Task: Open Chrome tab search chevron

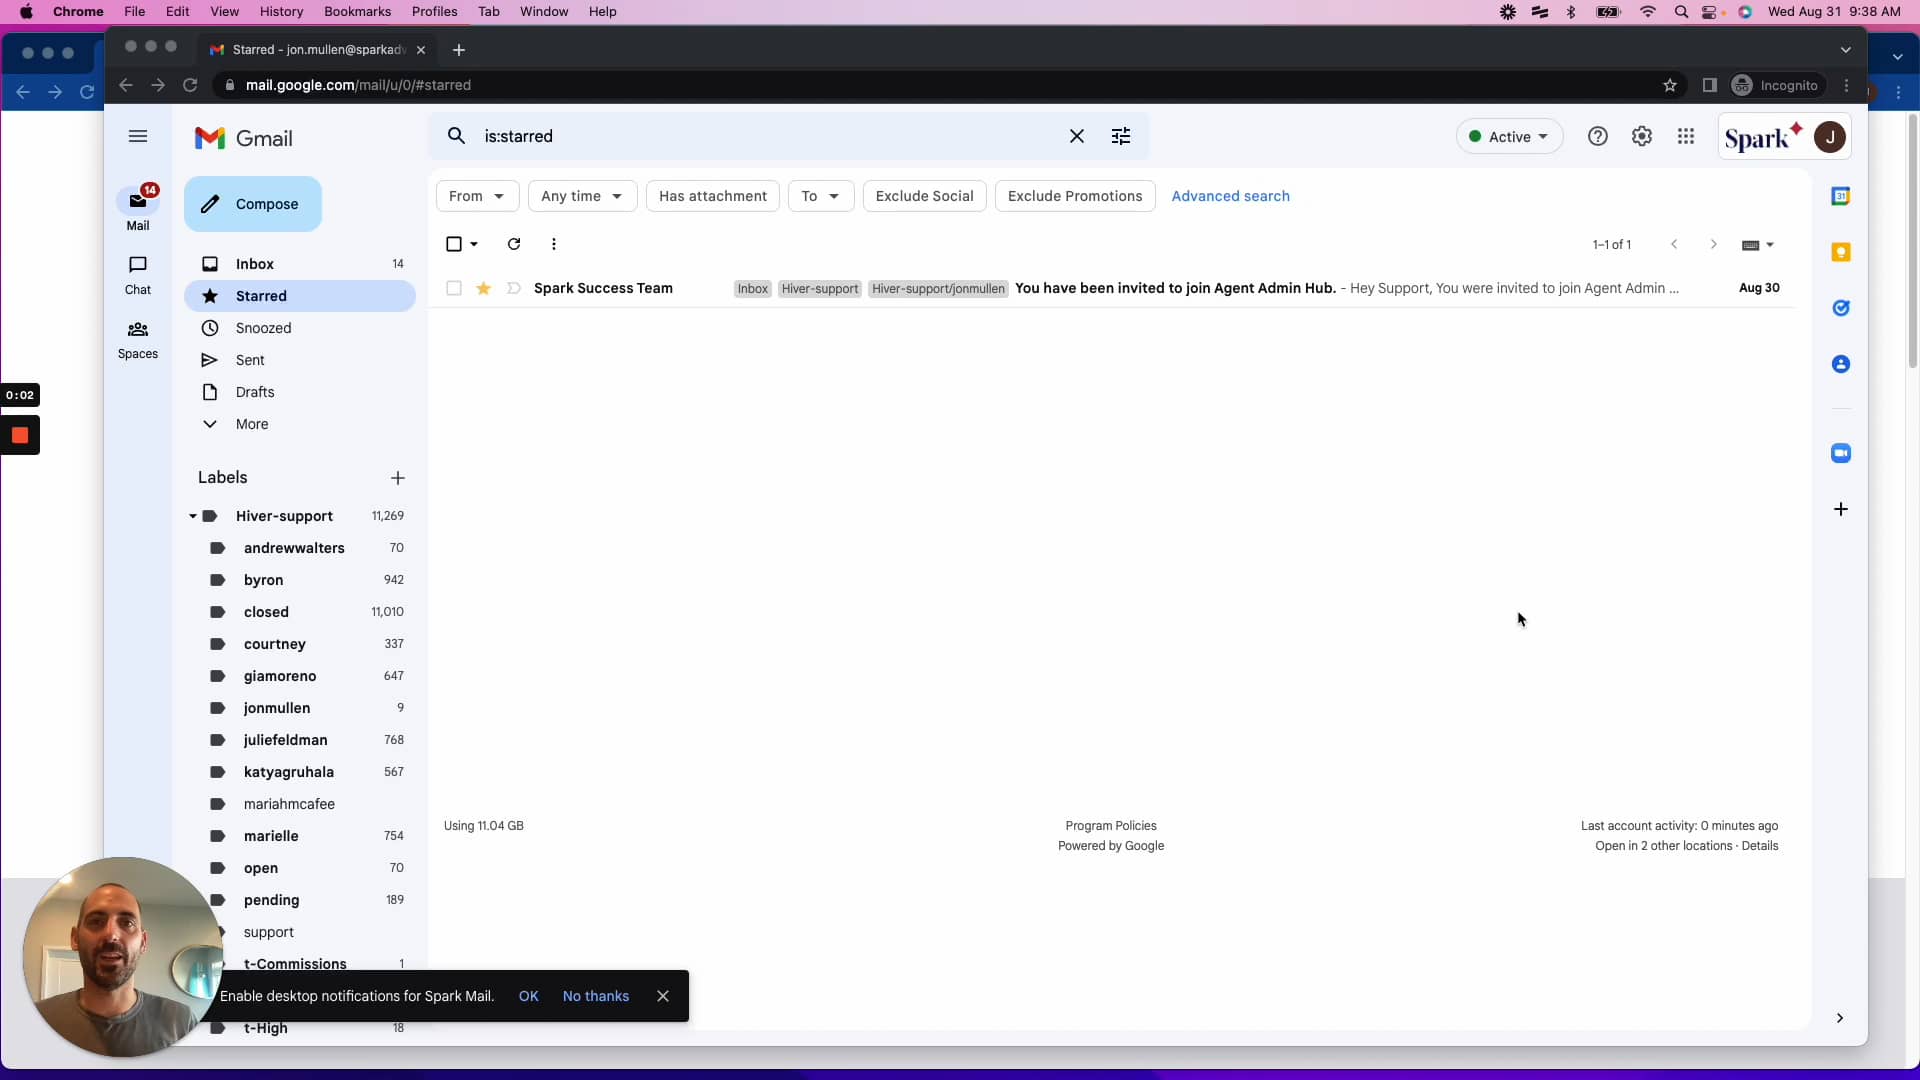Action: (x=1846, y=49)
